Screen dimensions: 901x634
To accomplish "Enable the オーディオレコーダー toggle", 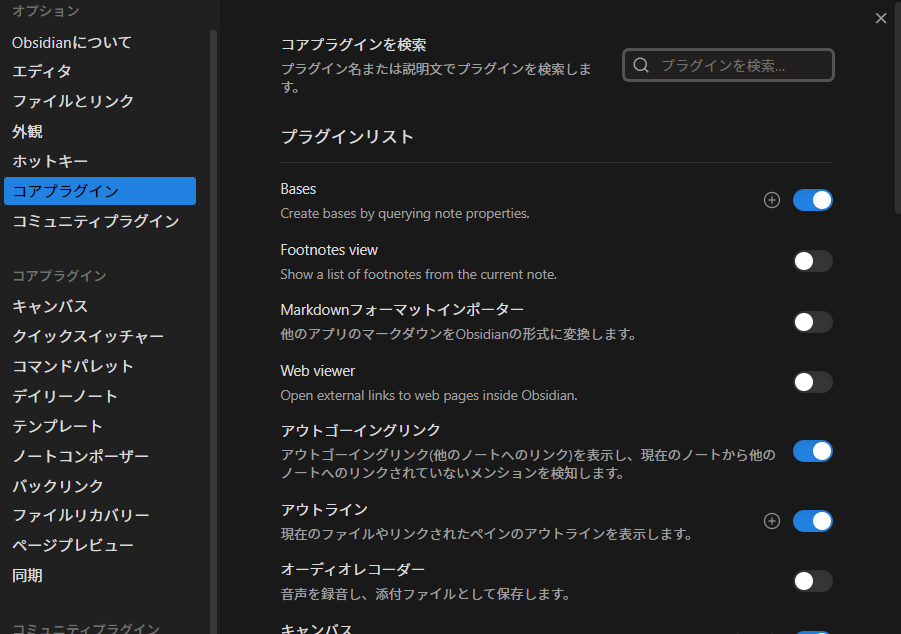I will click(x=812, y=581).
